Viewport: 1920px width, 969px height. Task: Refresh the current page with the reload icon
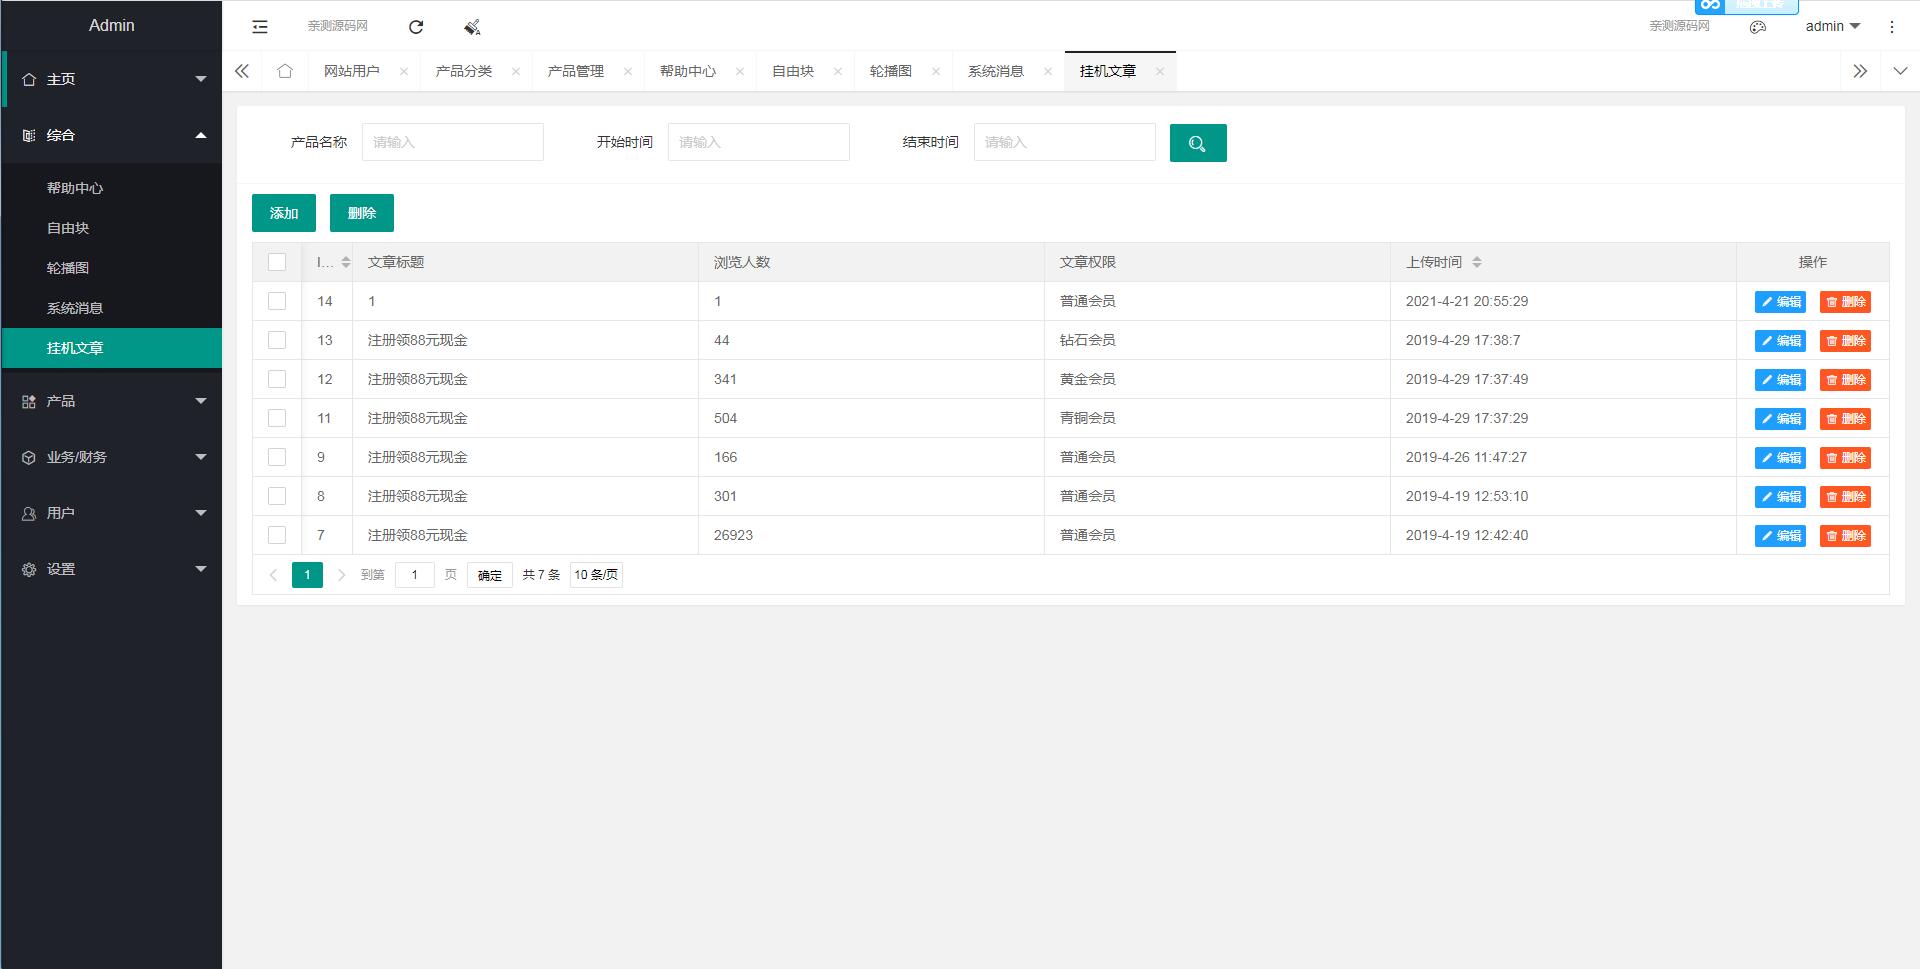[x=416, y=27]
